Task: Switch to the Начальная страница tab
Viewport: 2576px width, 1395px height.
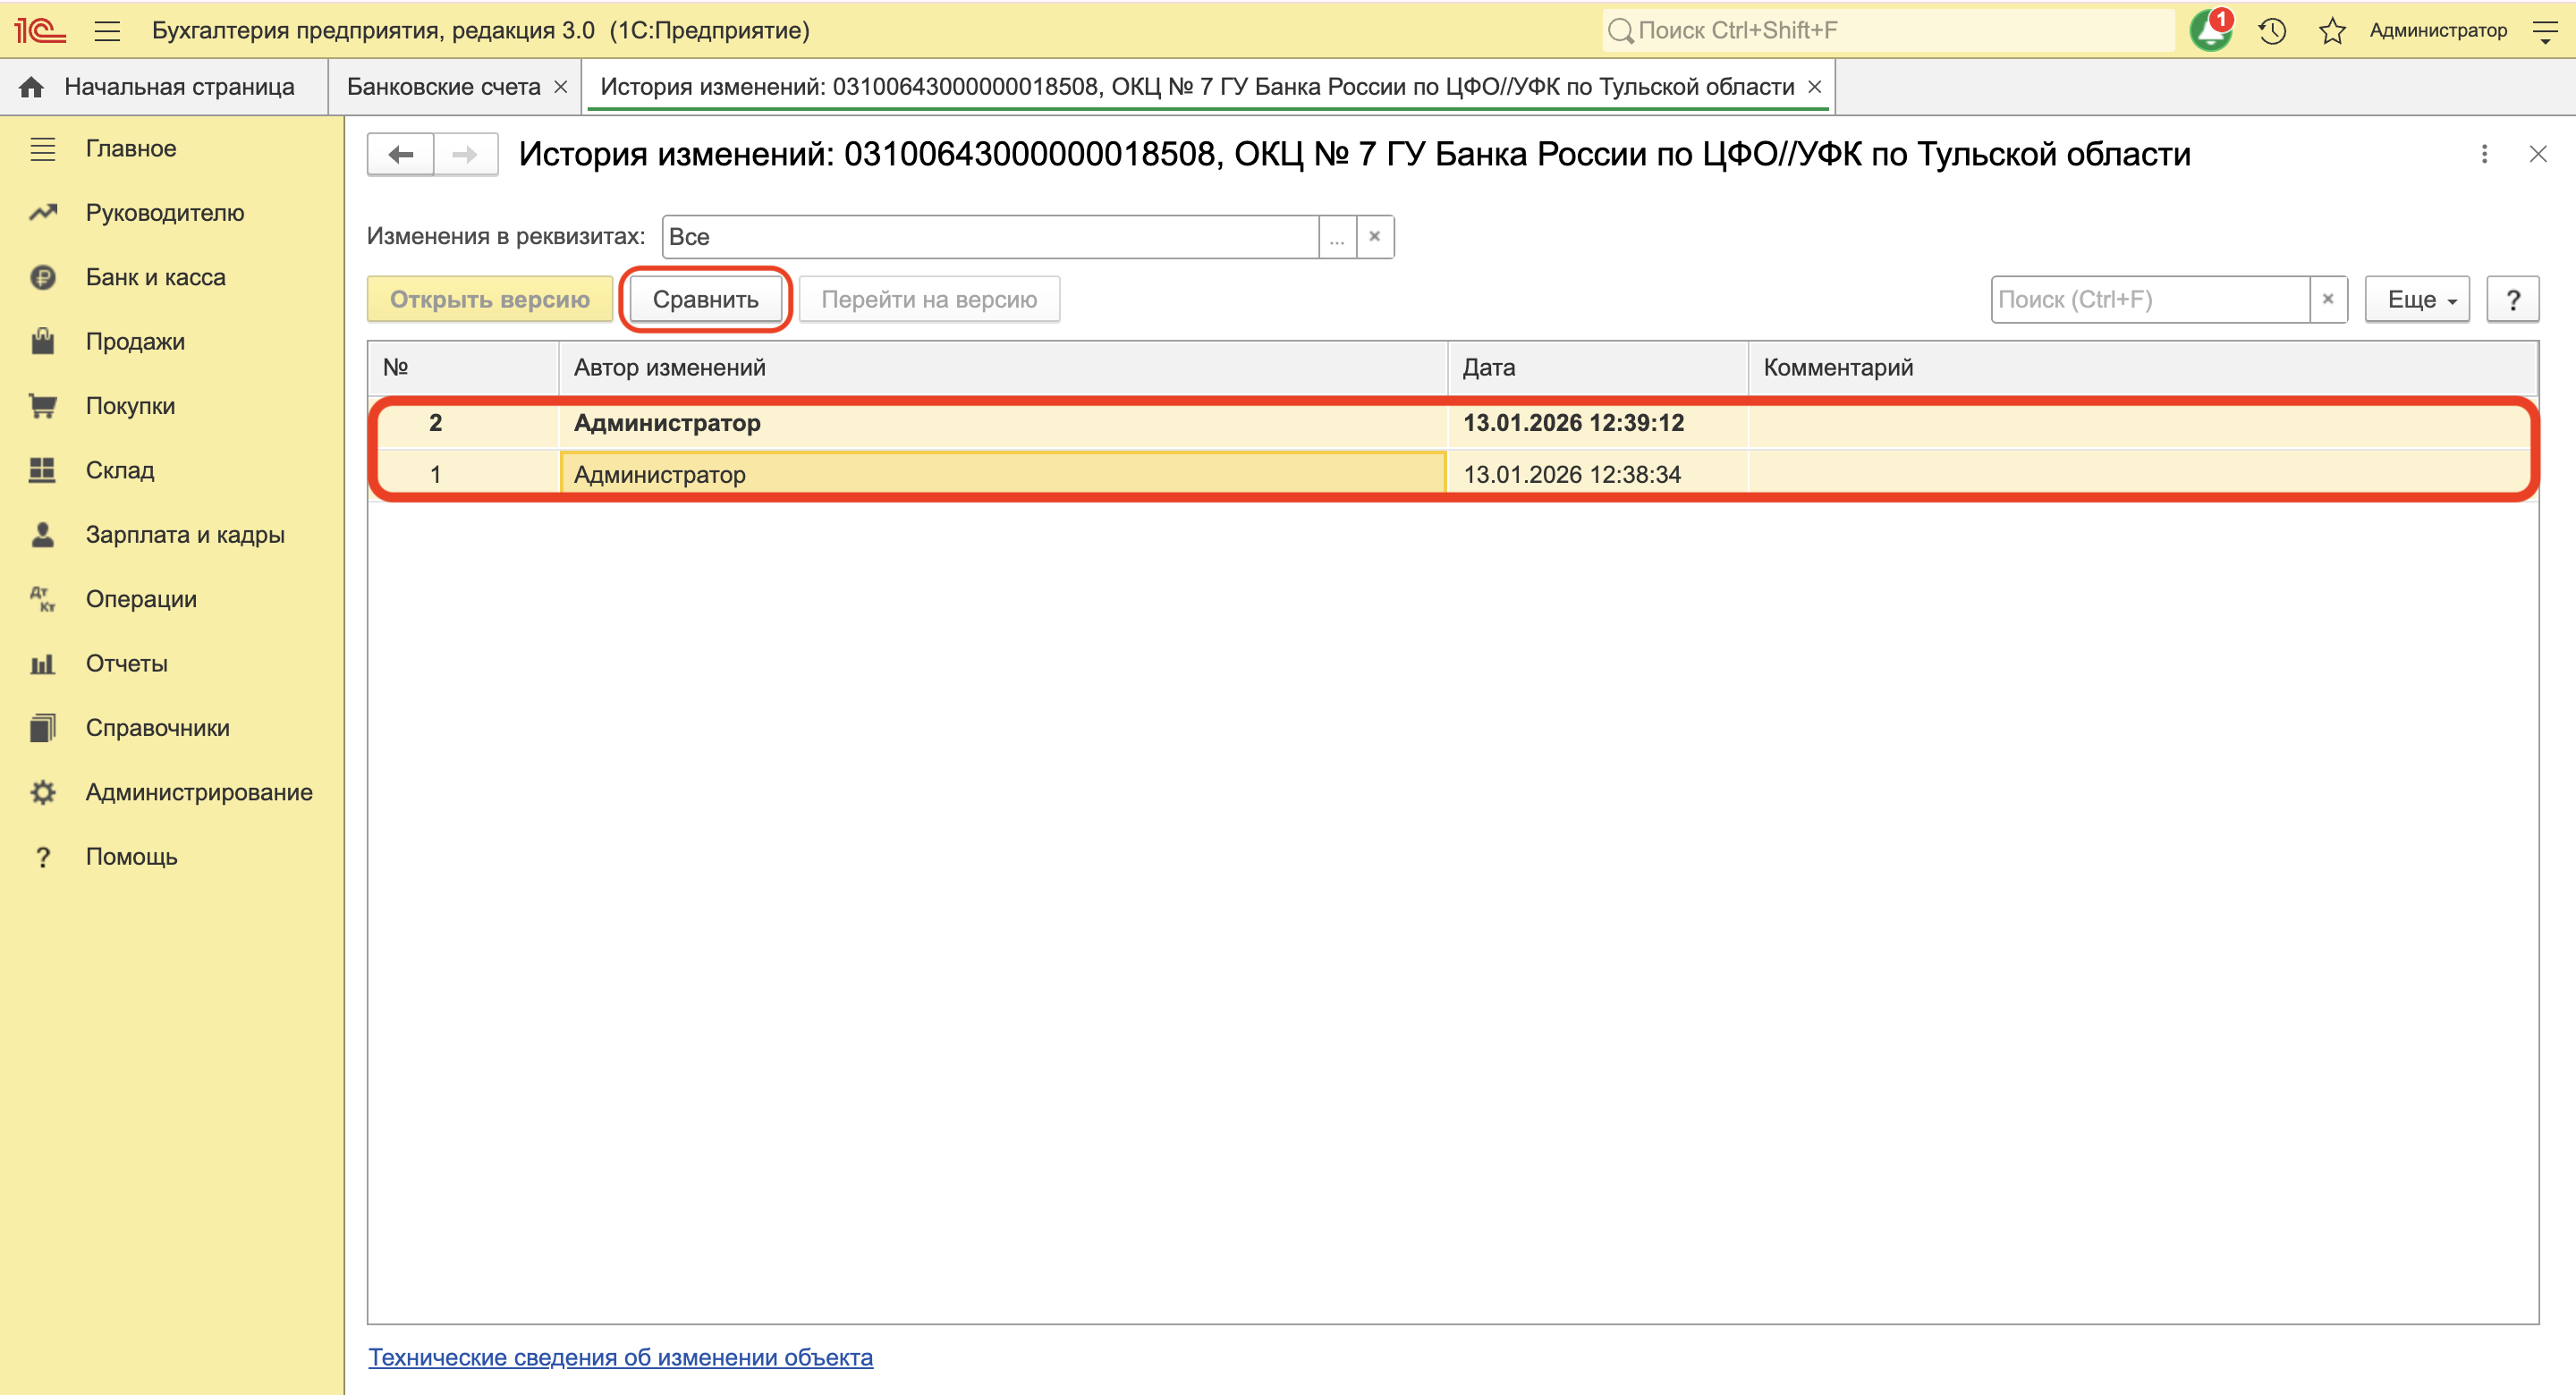Action: tap(178, 87)
